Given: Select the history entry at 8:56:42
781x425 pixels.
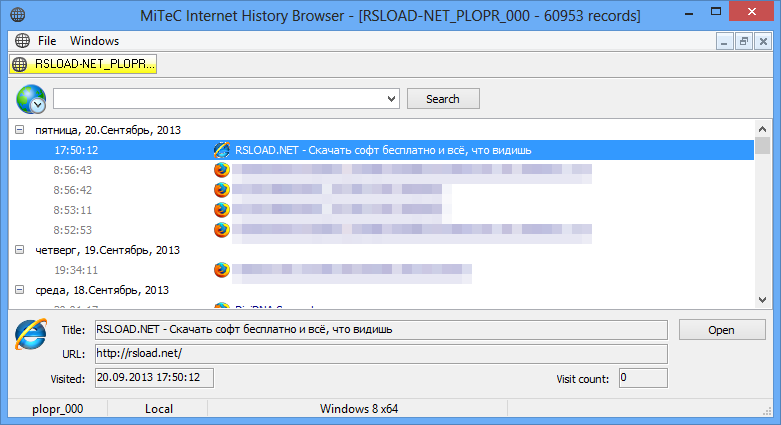Looking at the screenshot, I should click(x=382, y=190).
